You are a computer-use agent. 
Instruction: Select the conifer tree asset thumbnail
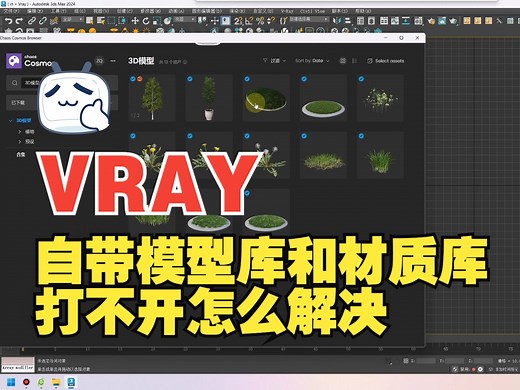[152, 98]
